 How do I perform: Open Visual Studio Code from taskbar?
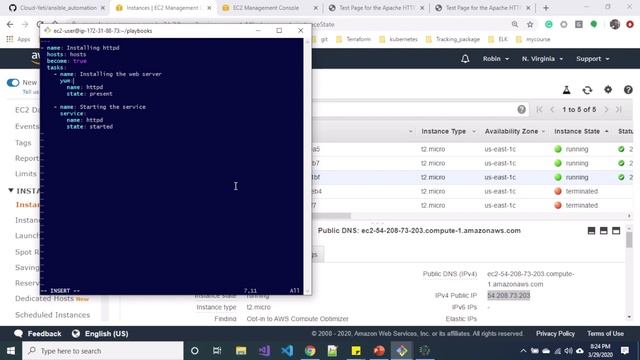[x=287, y=351]
